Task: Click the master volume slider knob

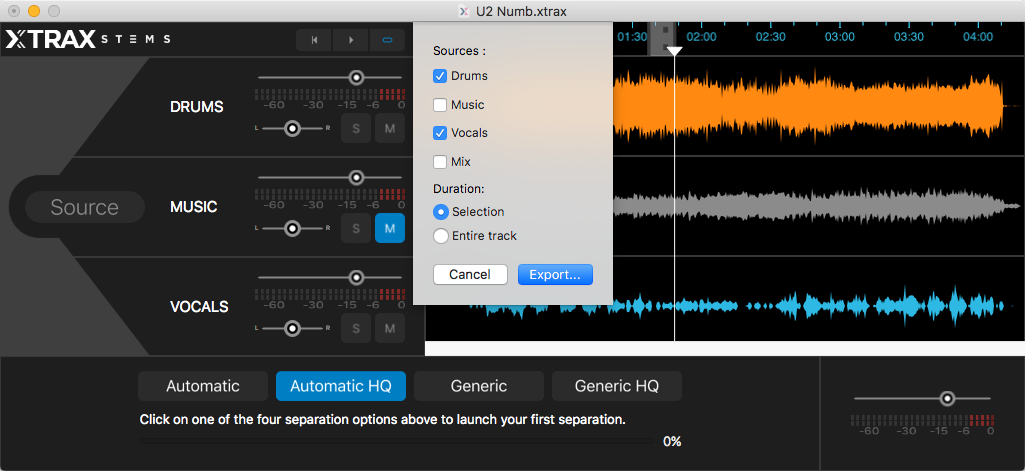Action: (x=947, y=398)
